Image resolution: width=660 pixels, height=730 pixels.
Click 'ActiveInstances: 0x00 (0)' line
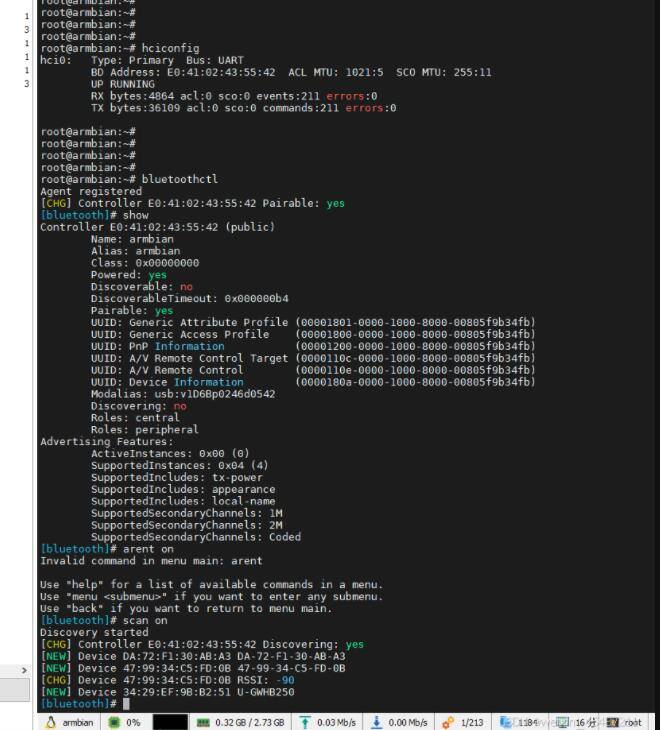pos(170,453)
